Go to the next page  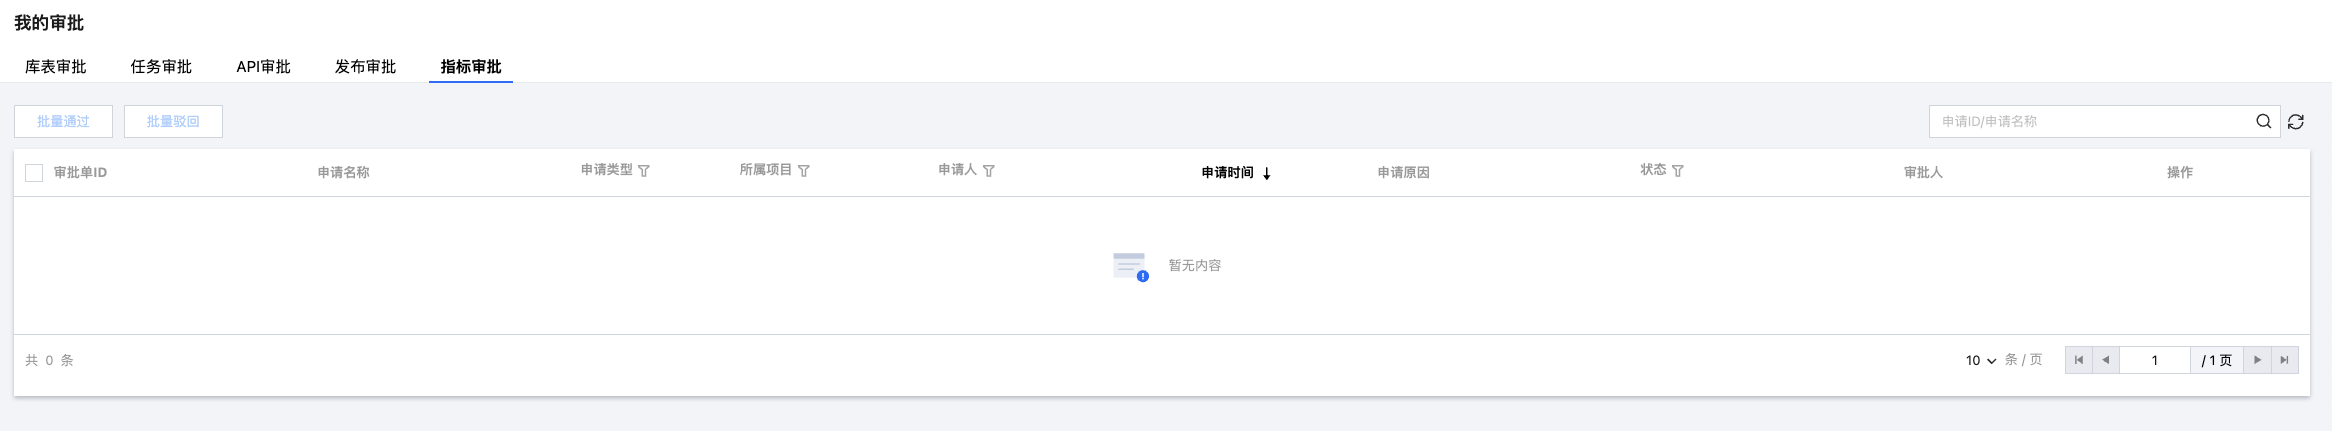(2257, 360)
